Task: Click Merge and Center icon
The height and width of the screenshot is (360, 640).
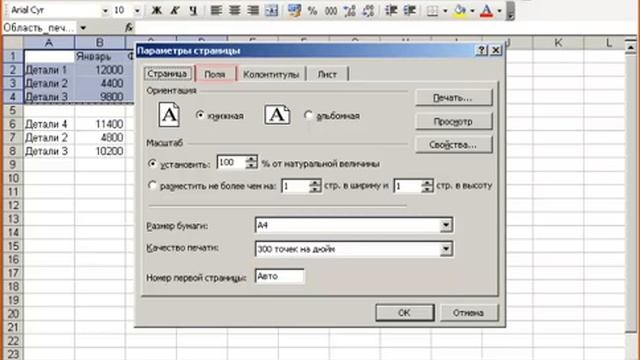Action: [x=271, y=10]
